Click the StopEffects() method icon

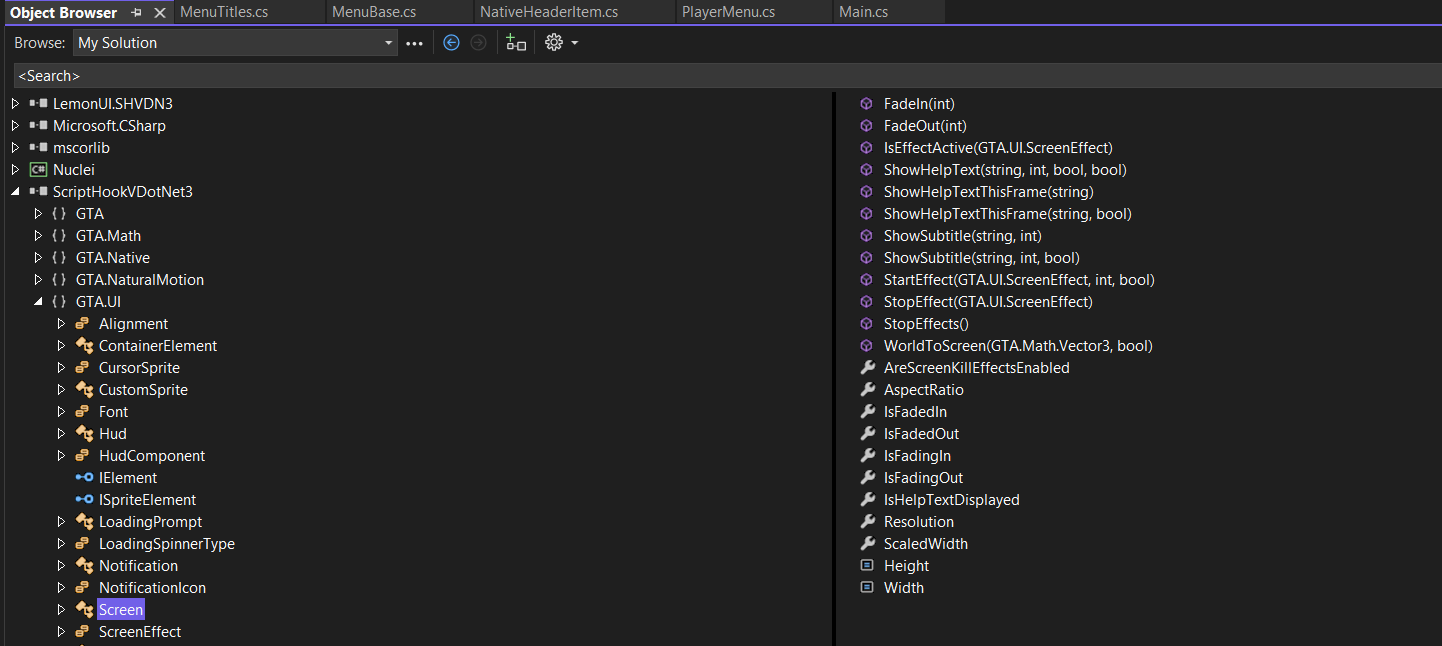[x=867, y=324]
